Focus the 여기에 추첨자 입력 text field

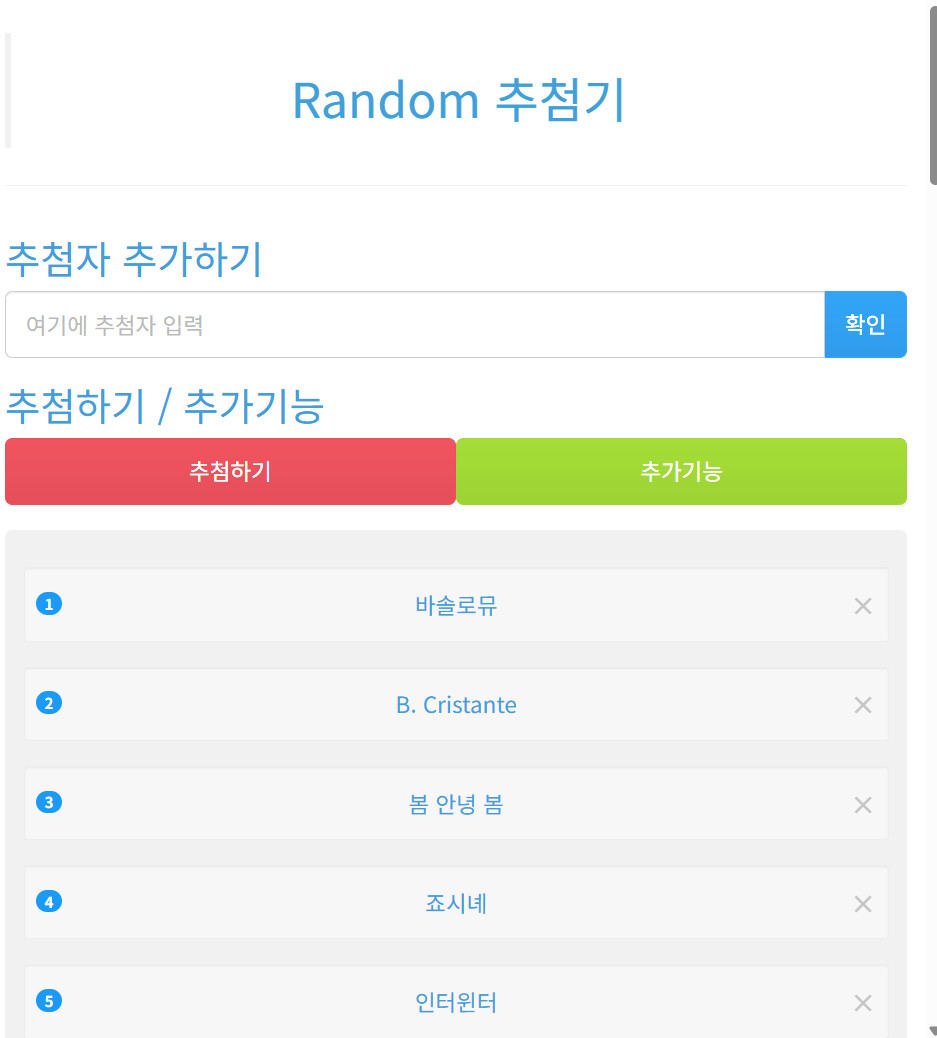coord(415,324)
